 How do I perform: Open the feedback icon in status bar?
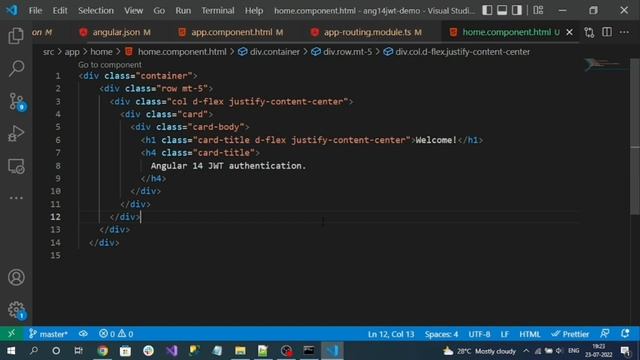coord(605,334)
